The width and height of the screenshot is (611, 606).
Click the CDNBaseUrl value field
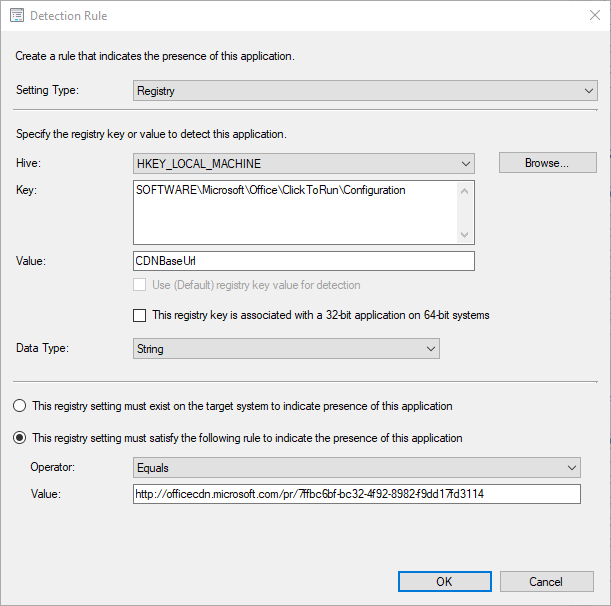point(304,261)
